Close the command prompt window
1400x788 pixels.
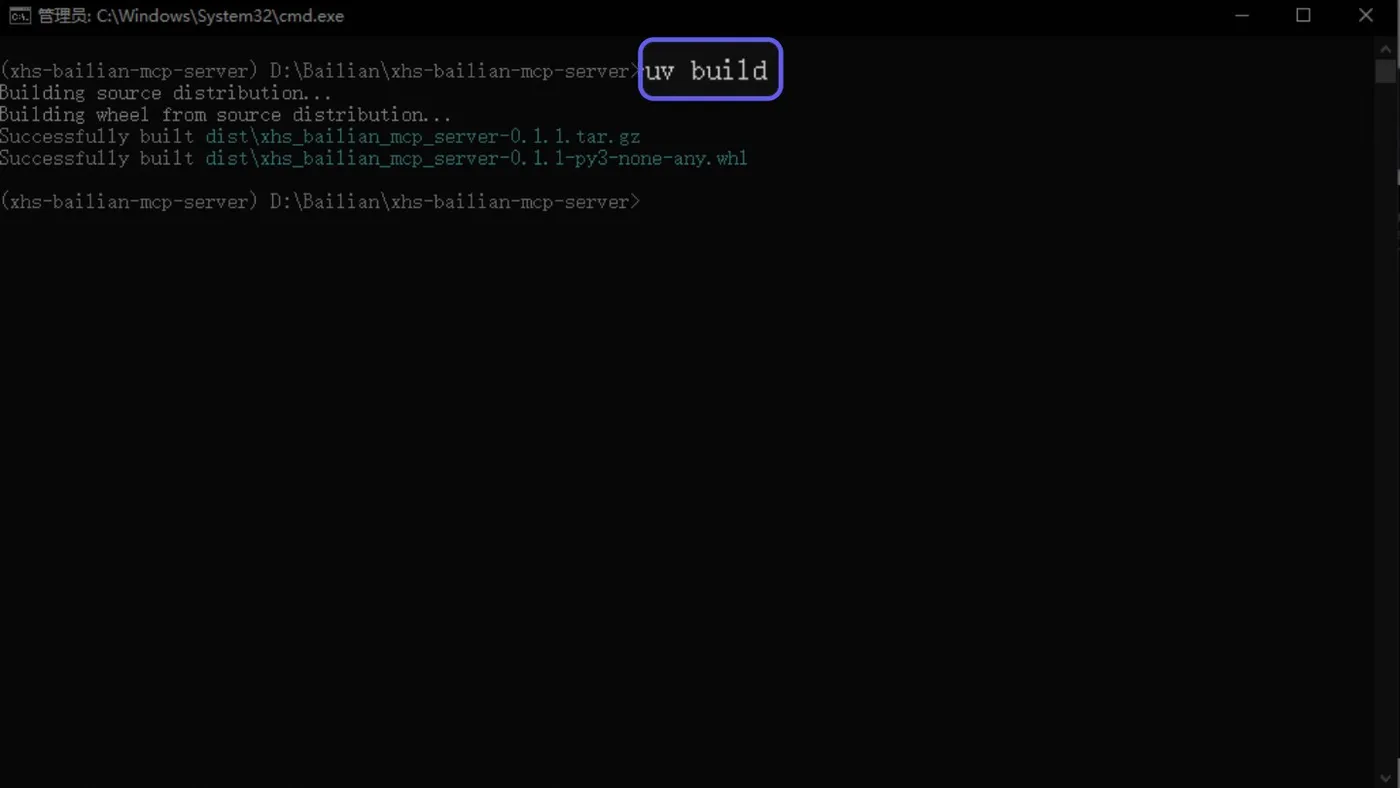(x=1366, y=16)
